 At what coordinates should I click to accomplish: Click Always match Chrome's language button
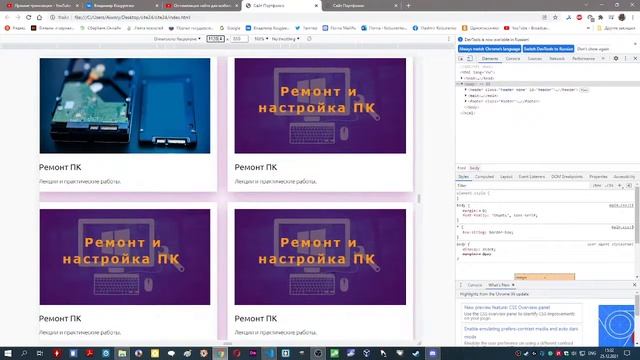(489, 49)
